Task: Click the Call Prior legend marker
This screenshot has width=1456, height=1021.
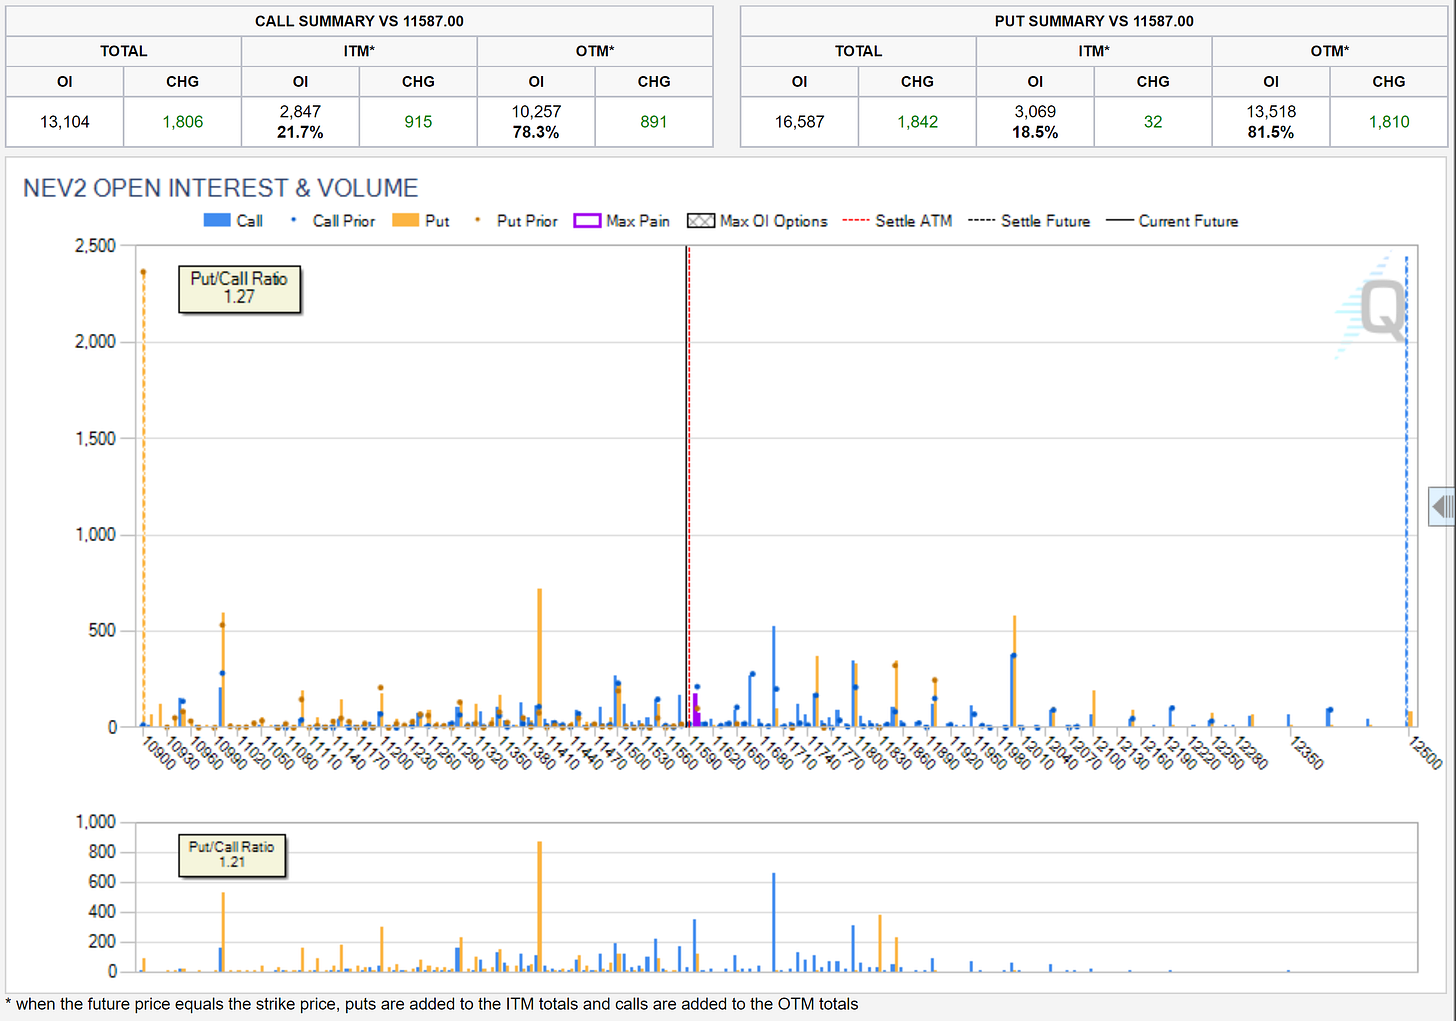Action: point(293,220)
